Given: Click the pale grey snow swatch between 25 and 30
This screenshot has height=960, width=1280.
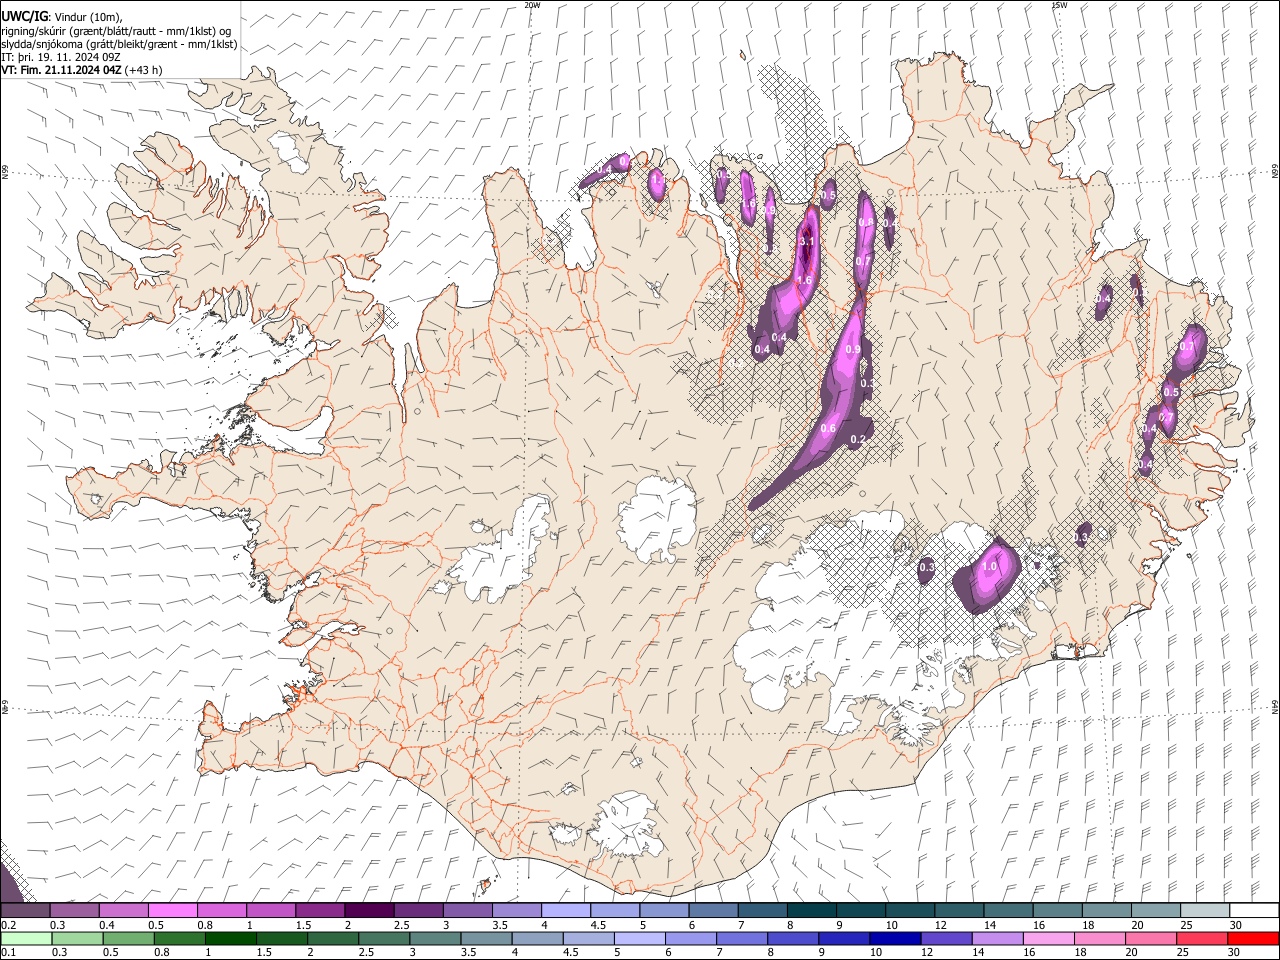Looking at the screenshot, I should [1204, 910].
